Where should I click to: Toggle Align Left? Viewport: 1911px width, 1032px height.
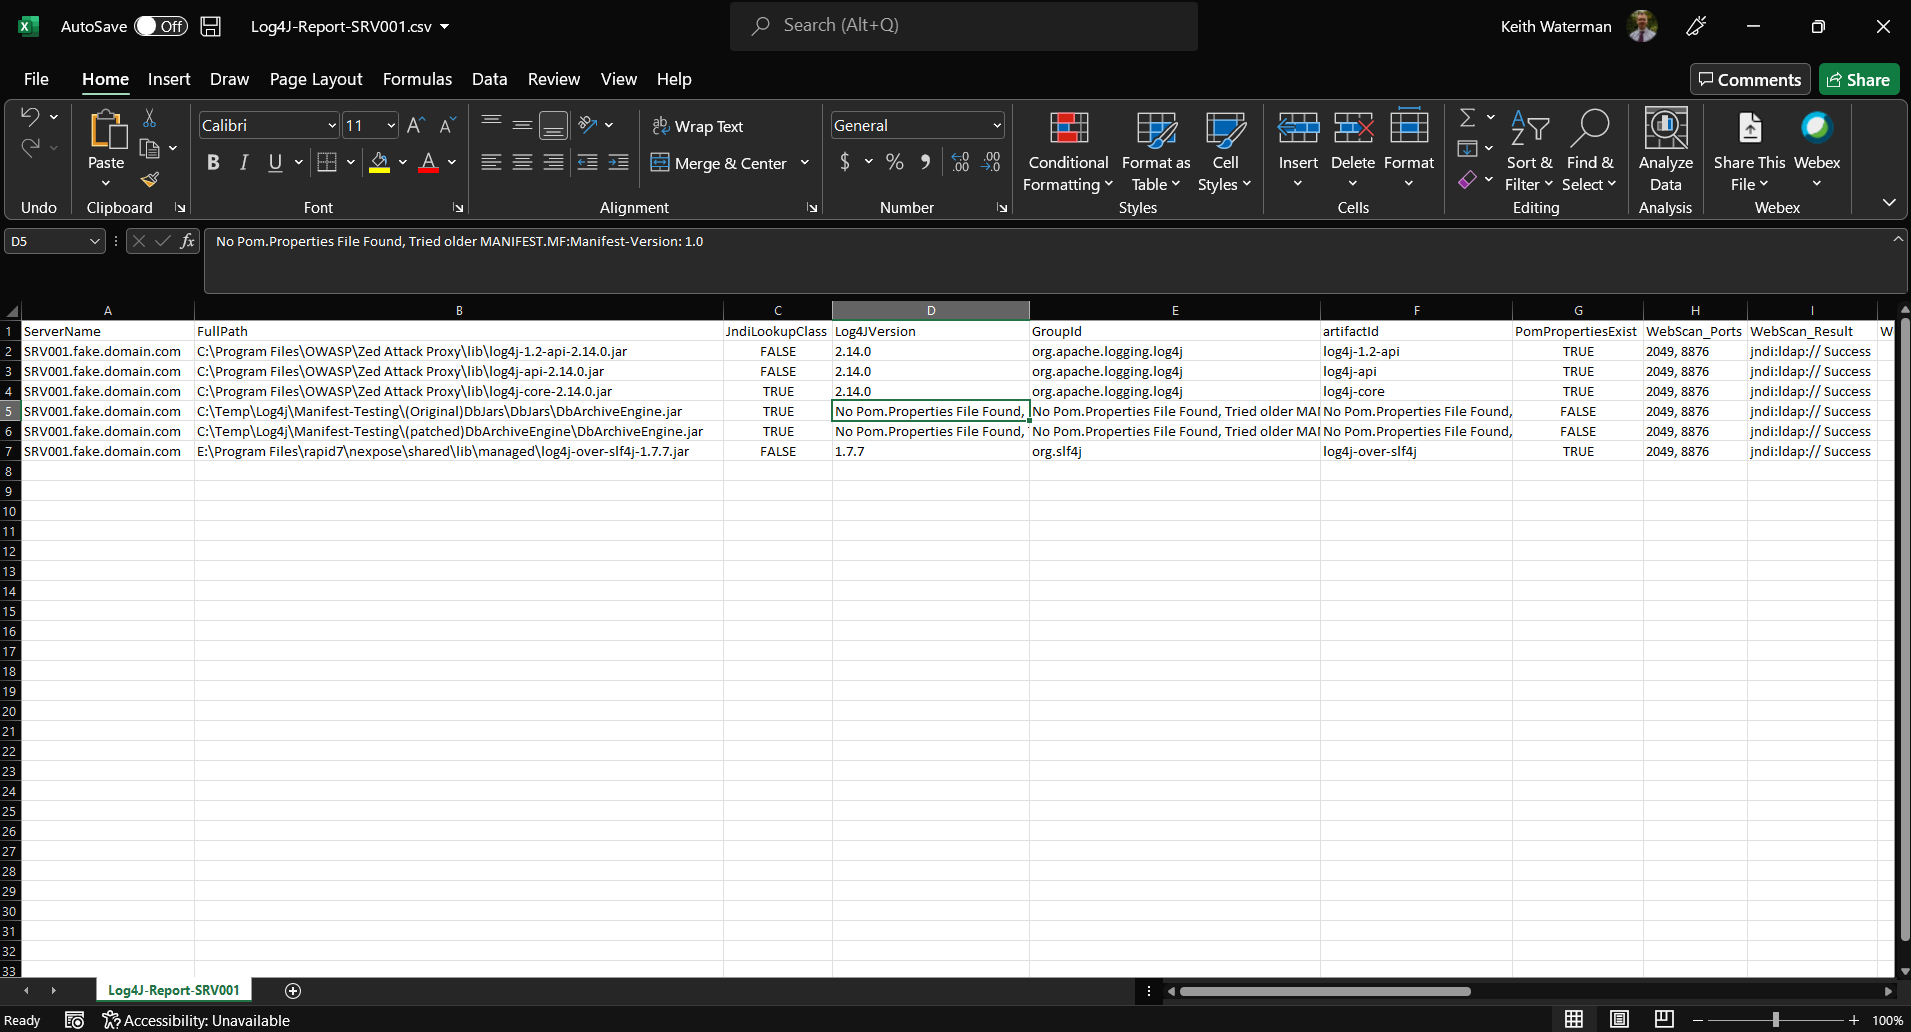(491, 162)
